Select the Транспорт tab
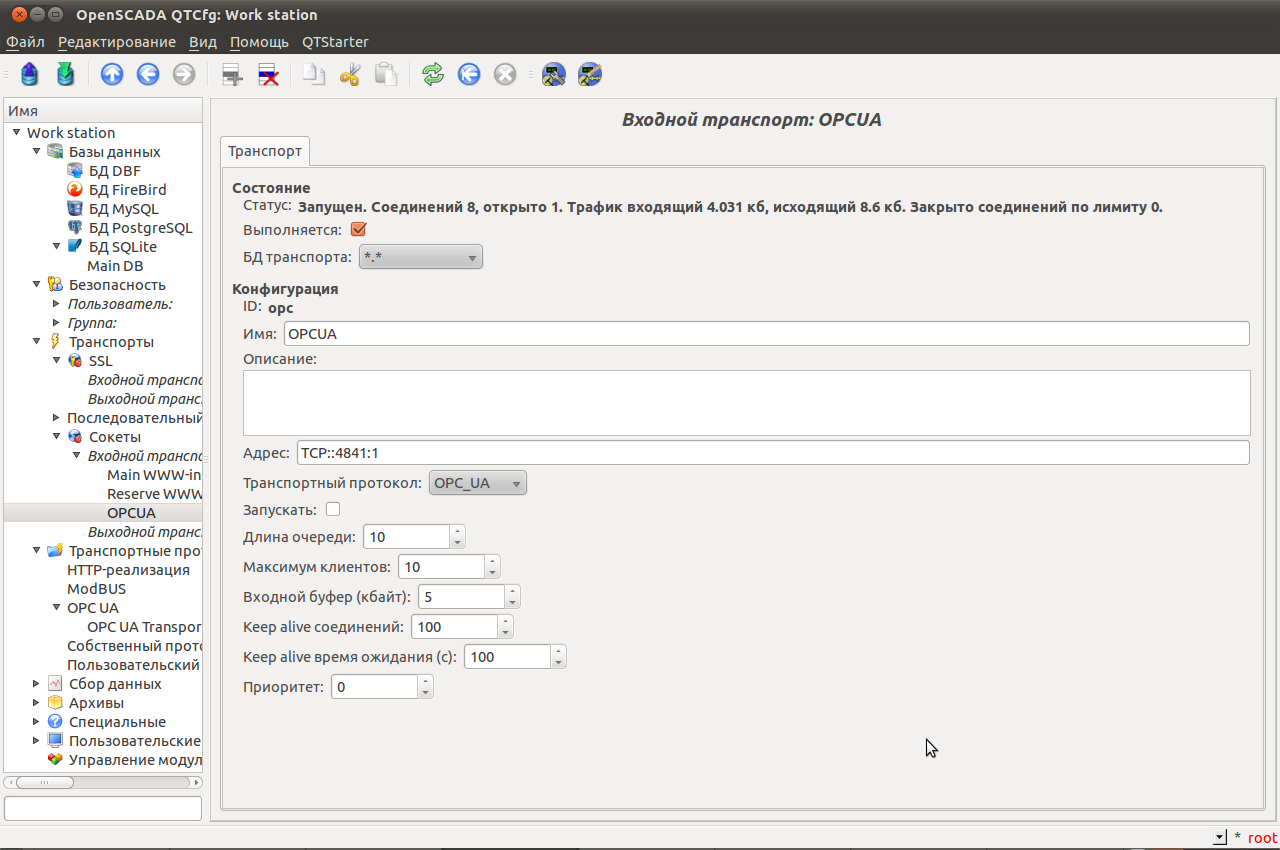 tap(265, 151)
